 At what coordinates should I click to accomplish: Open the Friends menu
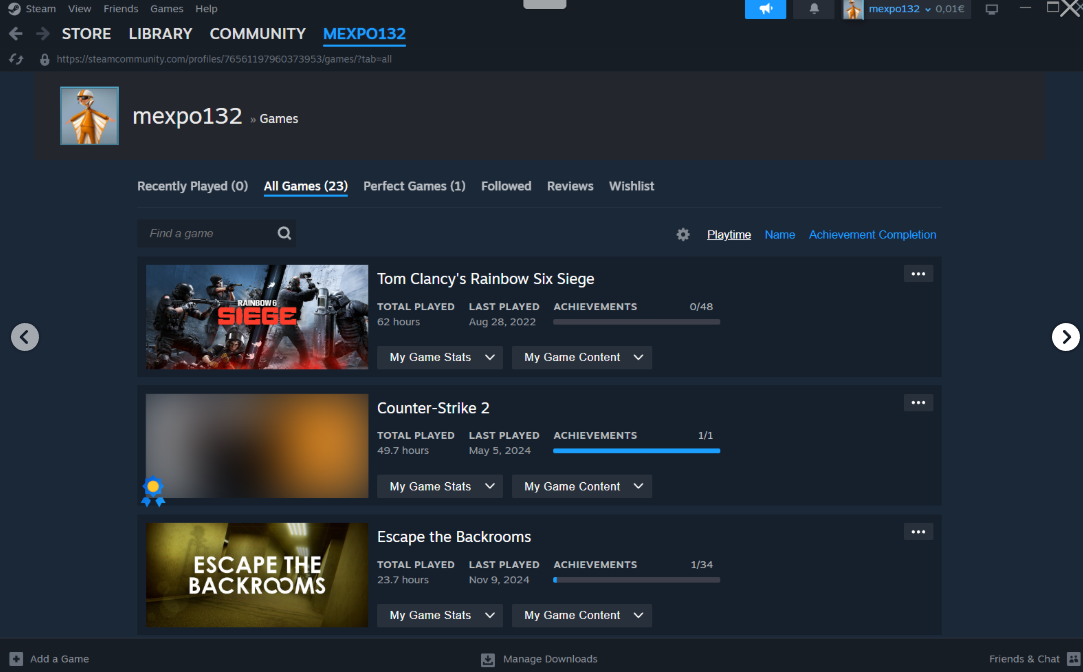click(x=121, y=9)
